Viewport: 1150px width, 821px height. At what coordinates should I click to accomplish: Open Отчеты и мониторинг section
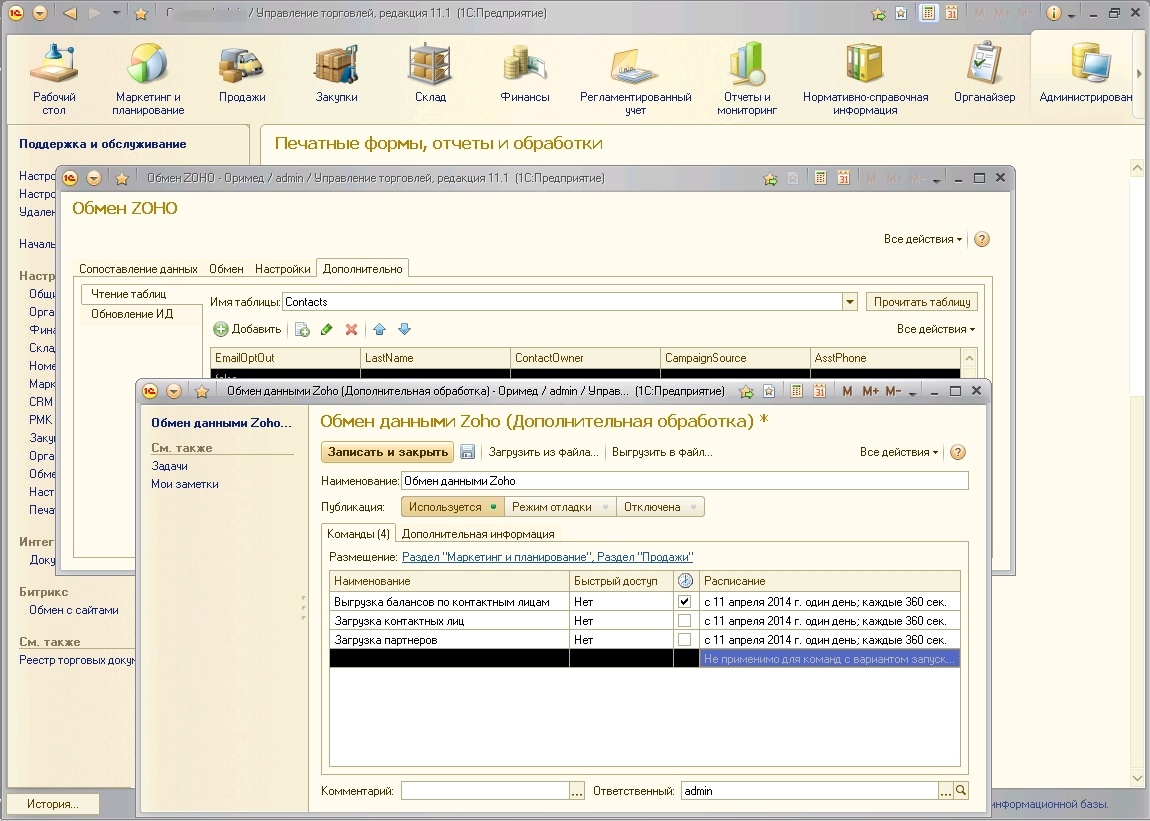(x=747, y=79)
